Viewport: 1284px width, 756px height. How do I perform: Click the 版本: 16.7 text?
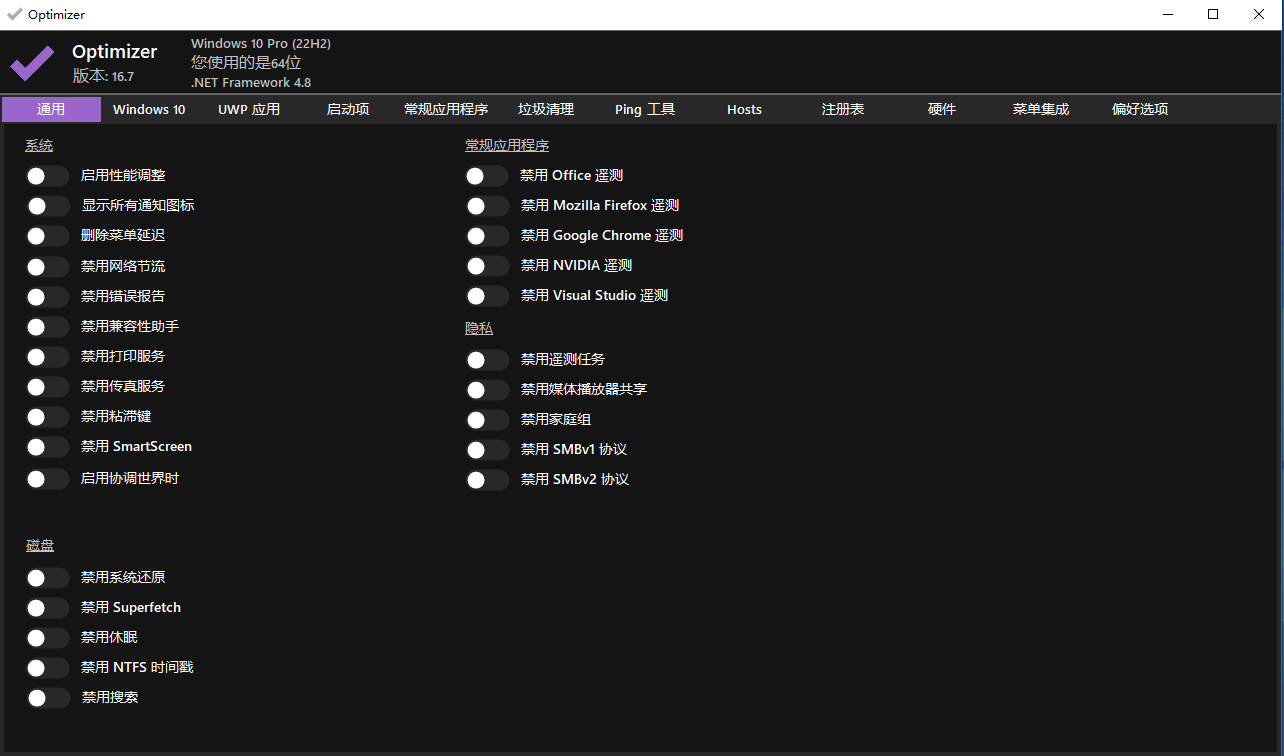click(x=103, y=76)
